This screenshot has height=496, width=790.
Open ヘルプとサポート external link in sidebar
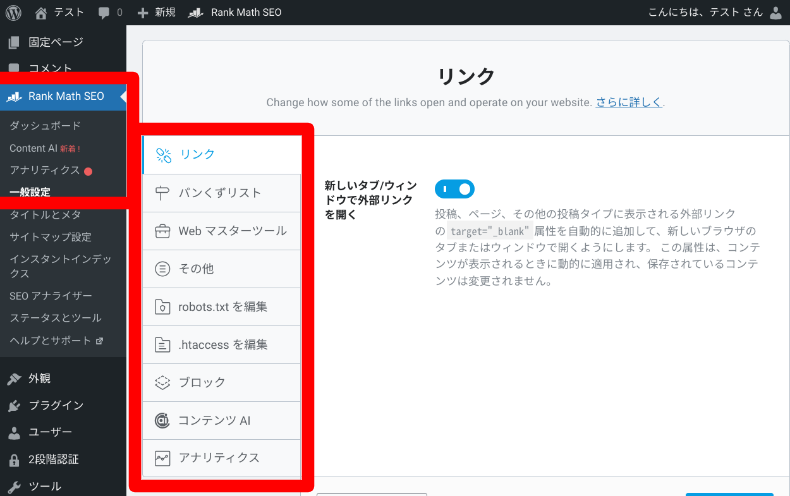[x=56, y=340]
